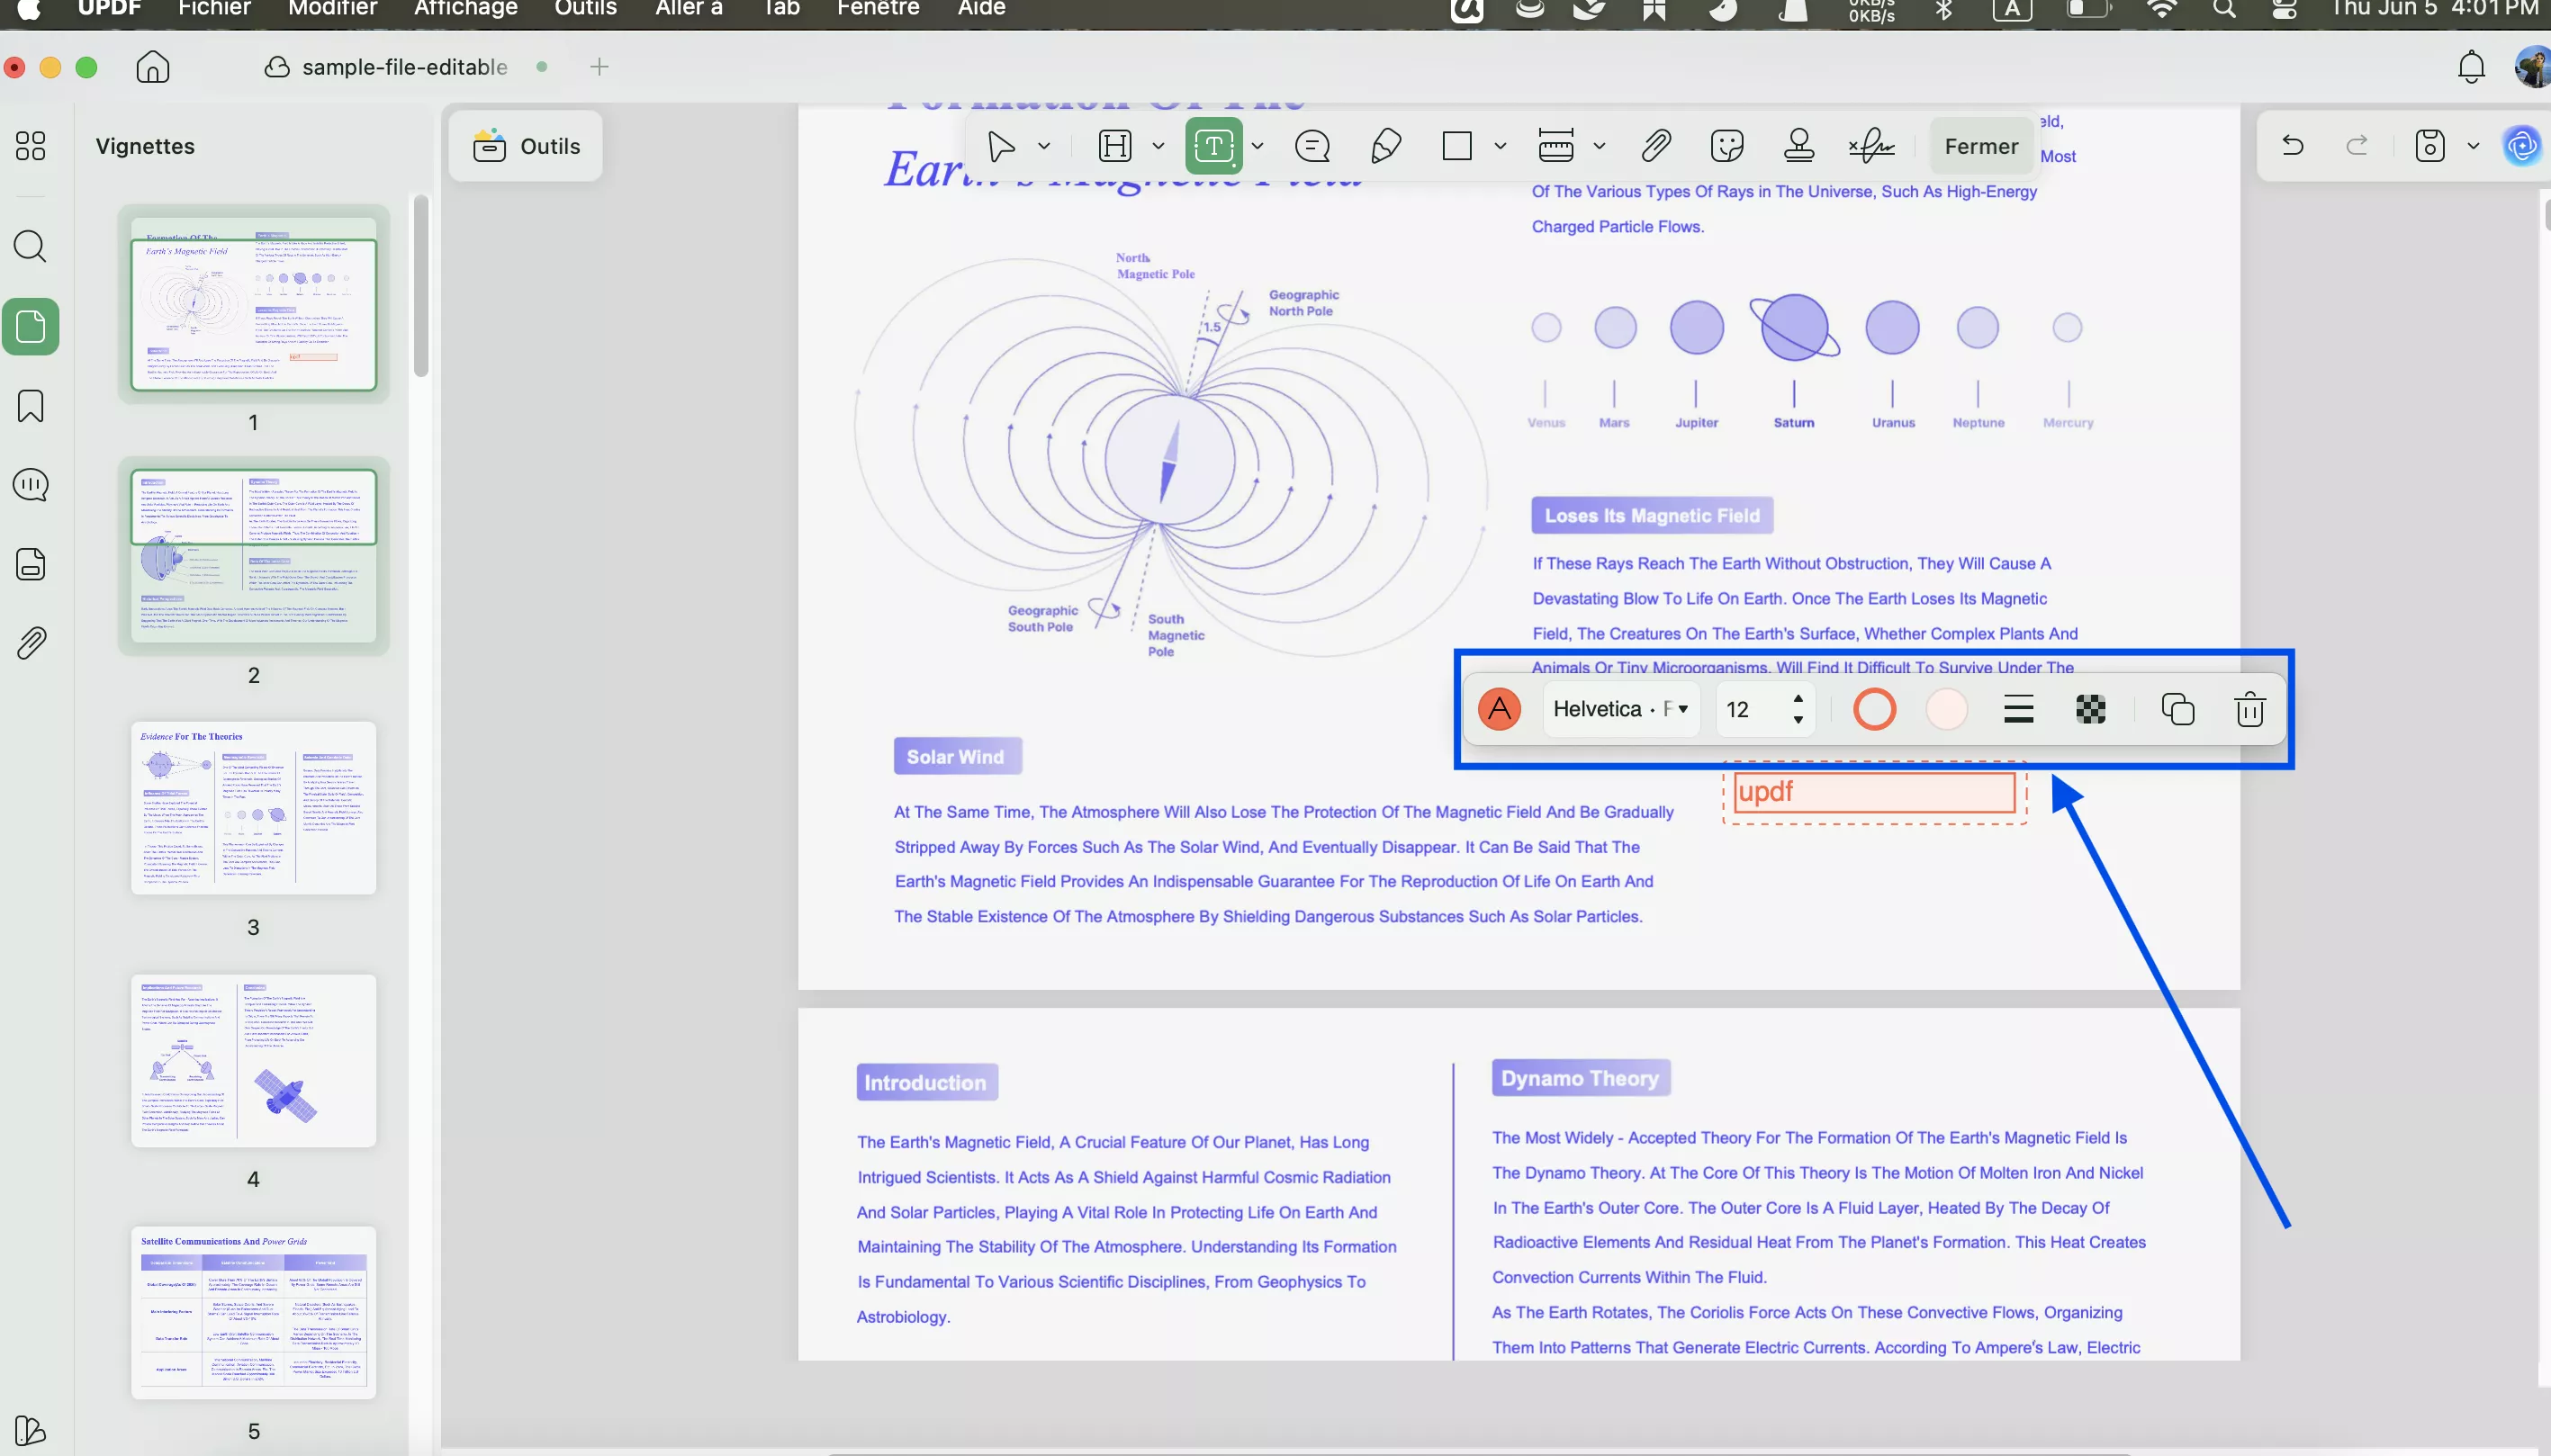The width and height of the screenshot is (2551, 1456).
Task: Select page 1 thumbnail
Action: [253, 304]
